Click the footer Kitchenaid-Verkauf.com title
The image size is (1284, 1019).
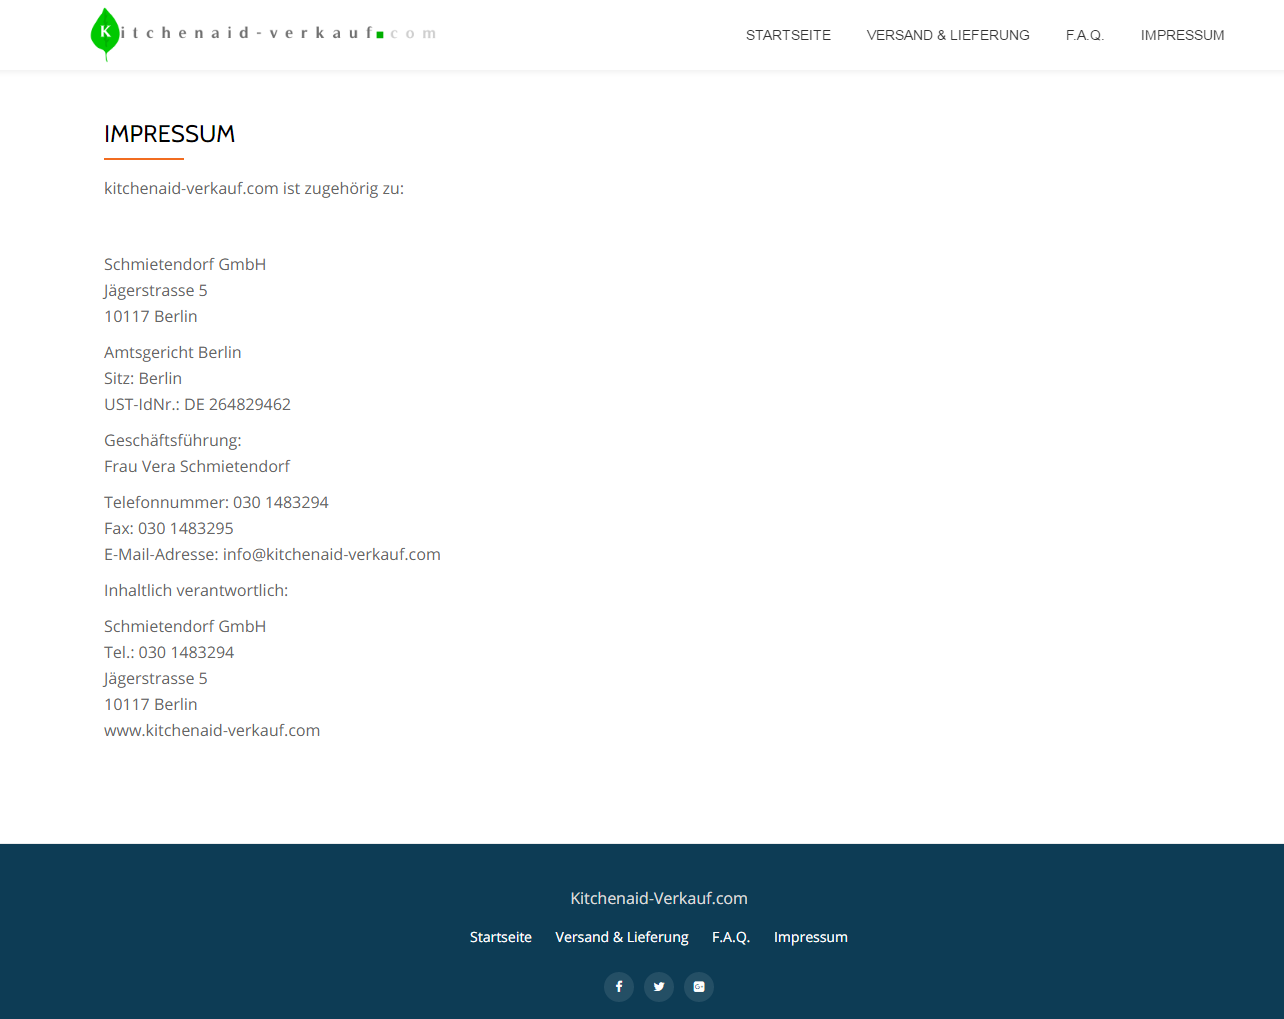click(x=659, y=898)
